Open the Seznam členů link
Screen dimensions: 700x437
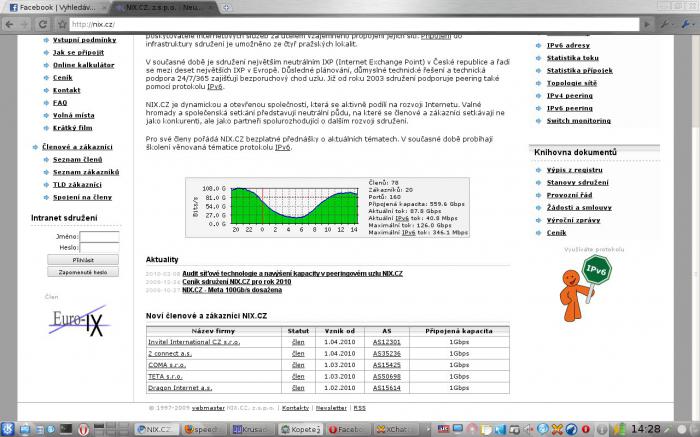point(78,159)
